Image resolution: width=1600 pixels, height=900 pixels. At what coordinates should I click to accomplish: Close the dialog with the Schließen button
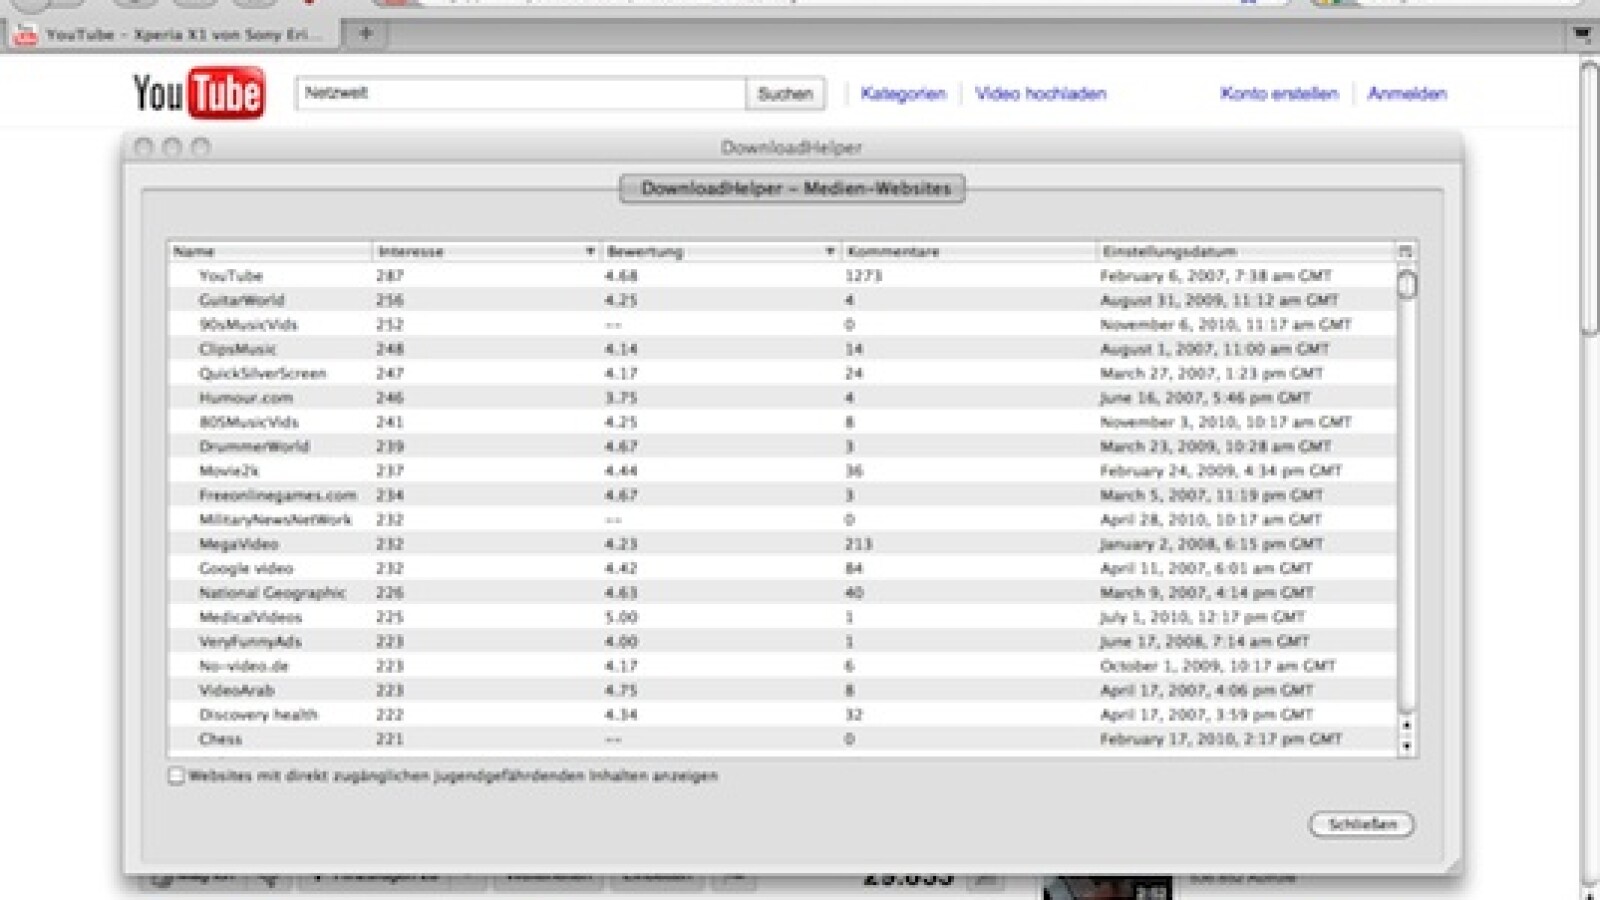click(x=1361, y=825)
